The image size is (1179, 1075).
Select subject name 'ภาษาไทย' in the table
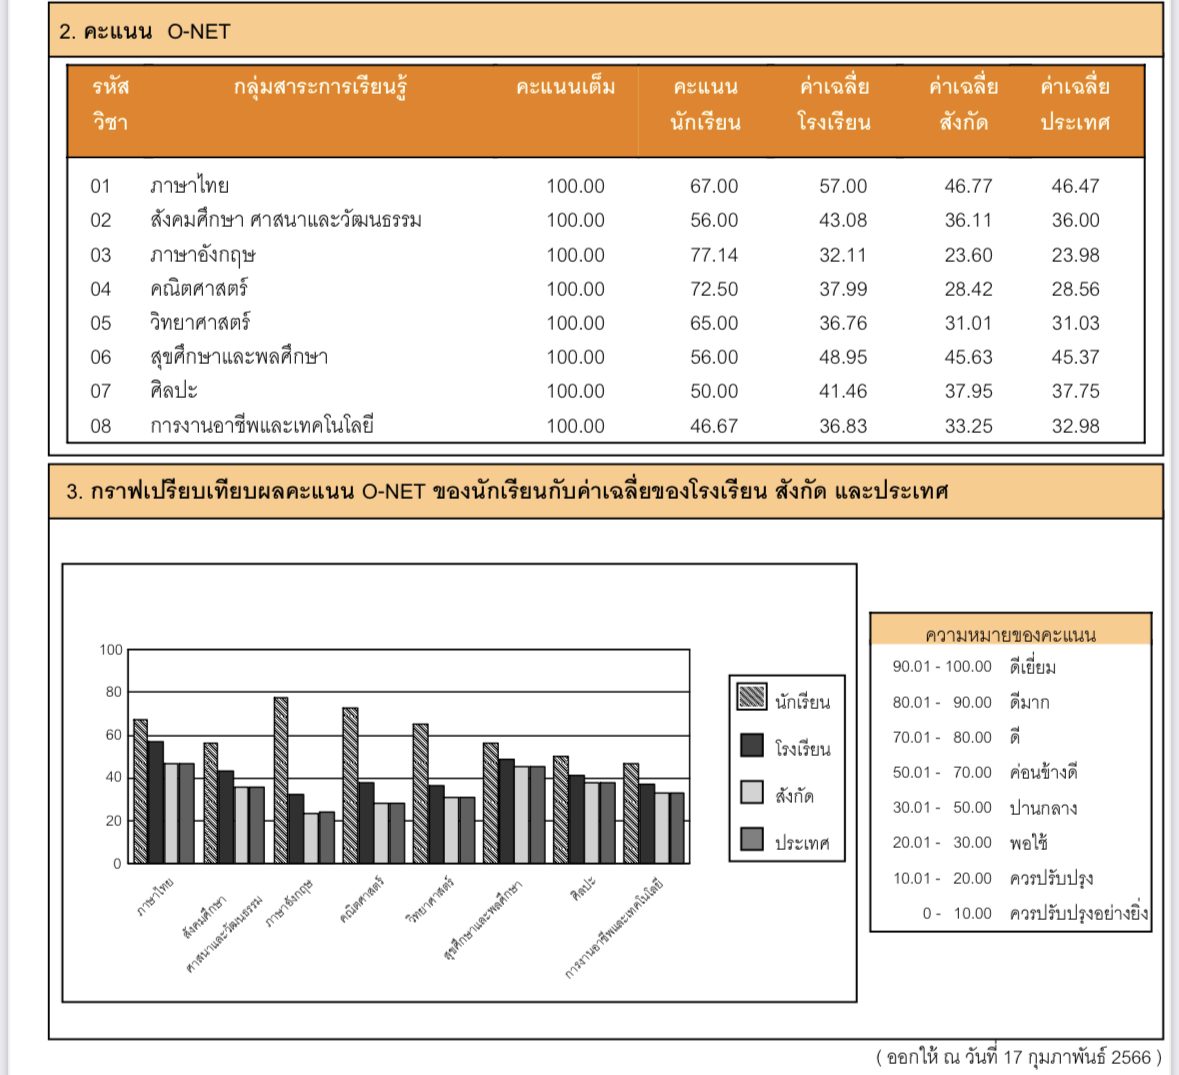pyautogui.click(x=189, y=185)
